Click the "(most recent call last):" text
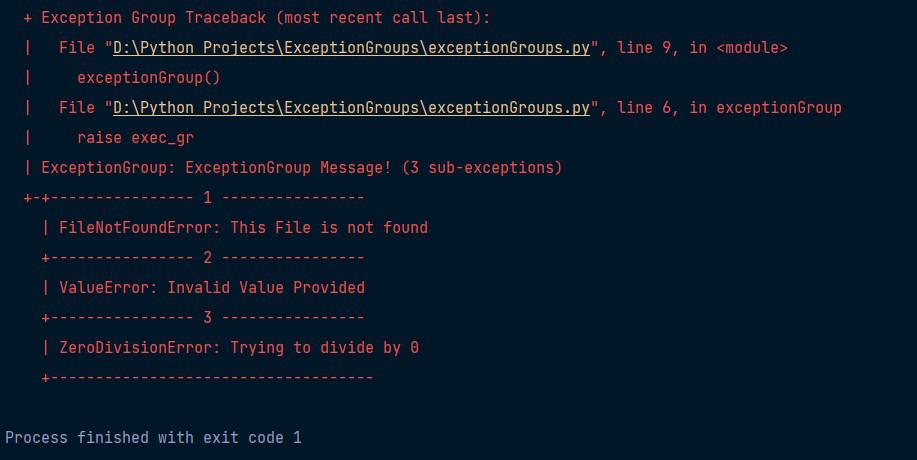The height and width of the screenshot is (460, 917). click(x=383, y=18)
